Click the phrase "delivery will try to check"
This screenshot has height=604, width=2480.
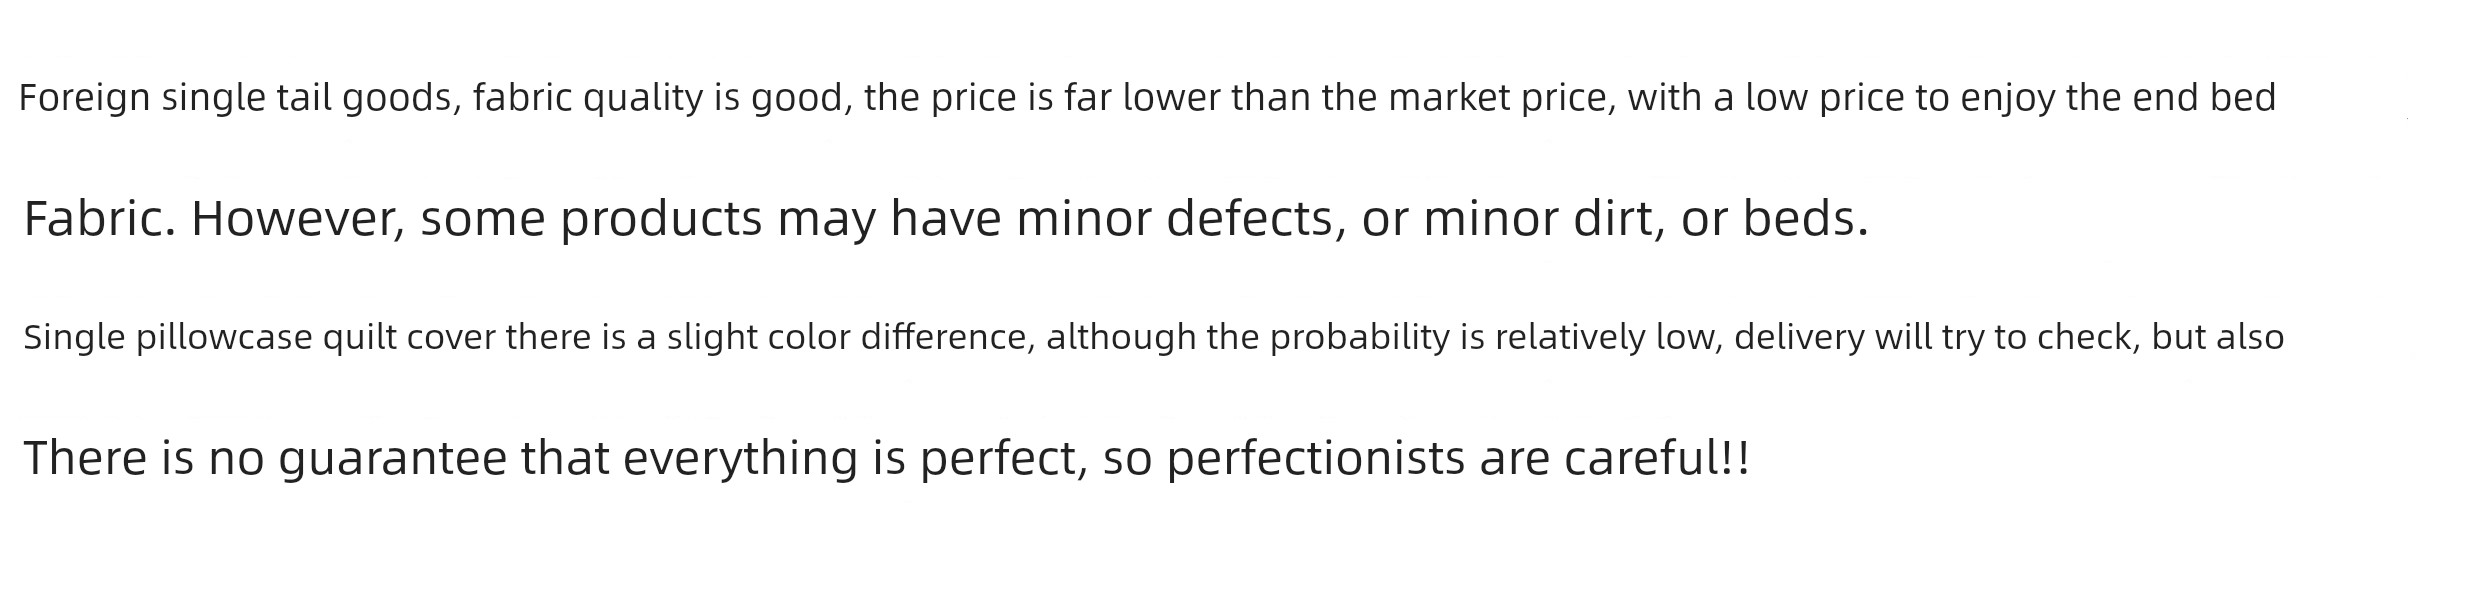click(x=1937, y=338)
